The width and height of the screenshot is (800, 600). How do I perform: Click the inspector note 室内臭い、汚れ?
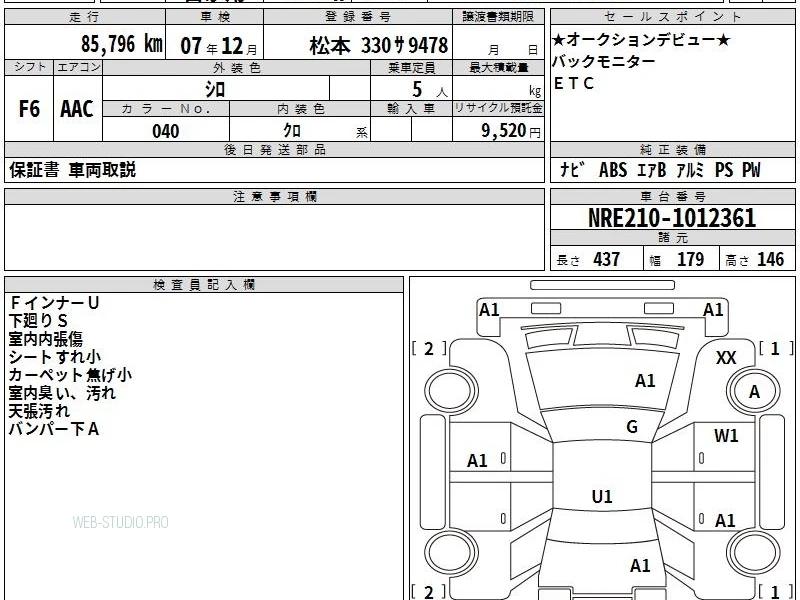point(62,393)
